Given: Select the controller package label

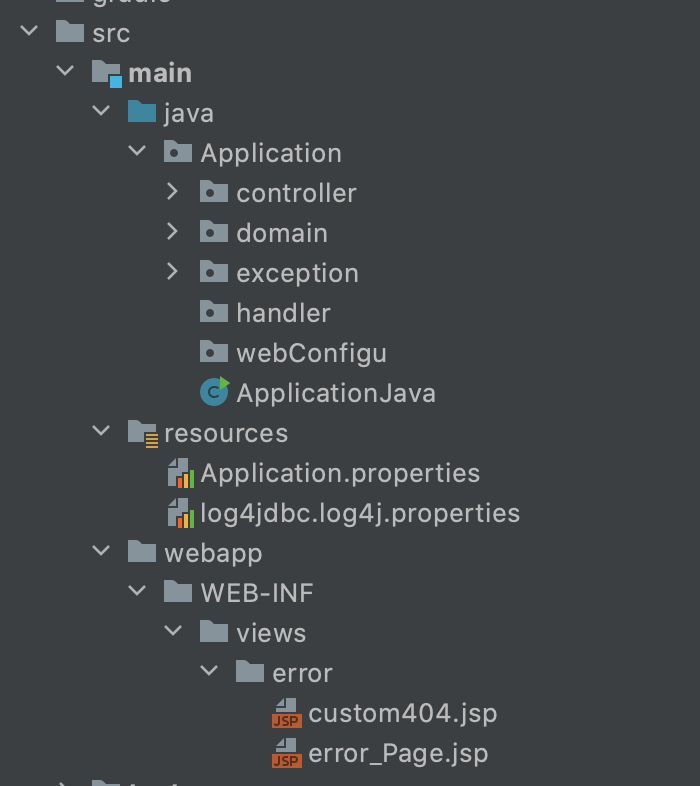Looking at the screenshot, I should (x=296, y=193).
